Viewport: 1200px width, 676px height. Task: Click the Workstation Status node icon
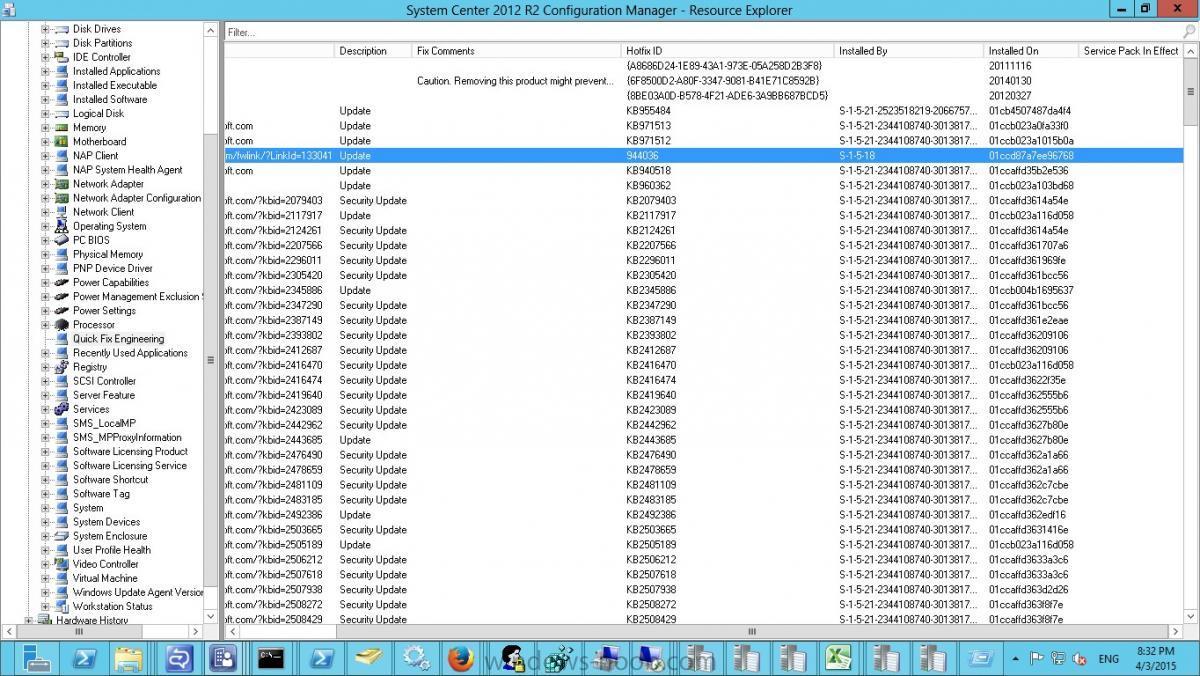(x=61, y=606)
